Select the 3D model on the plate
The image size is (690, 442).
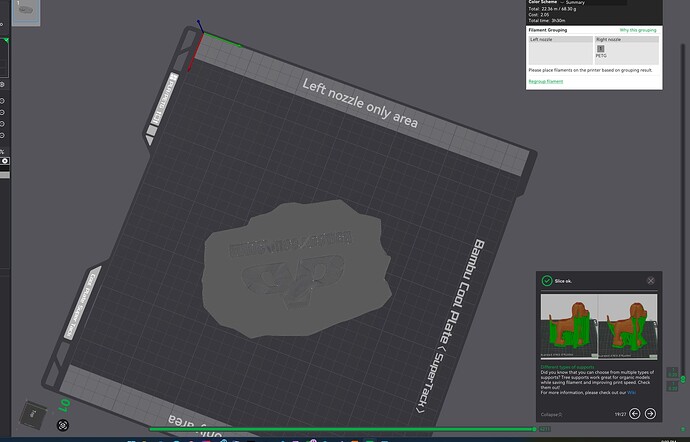coord(296,268)
